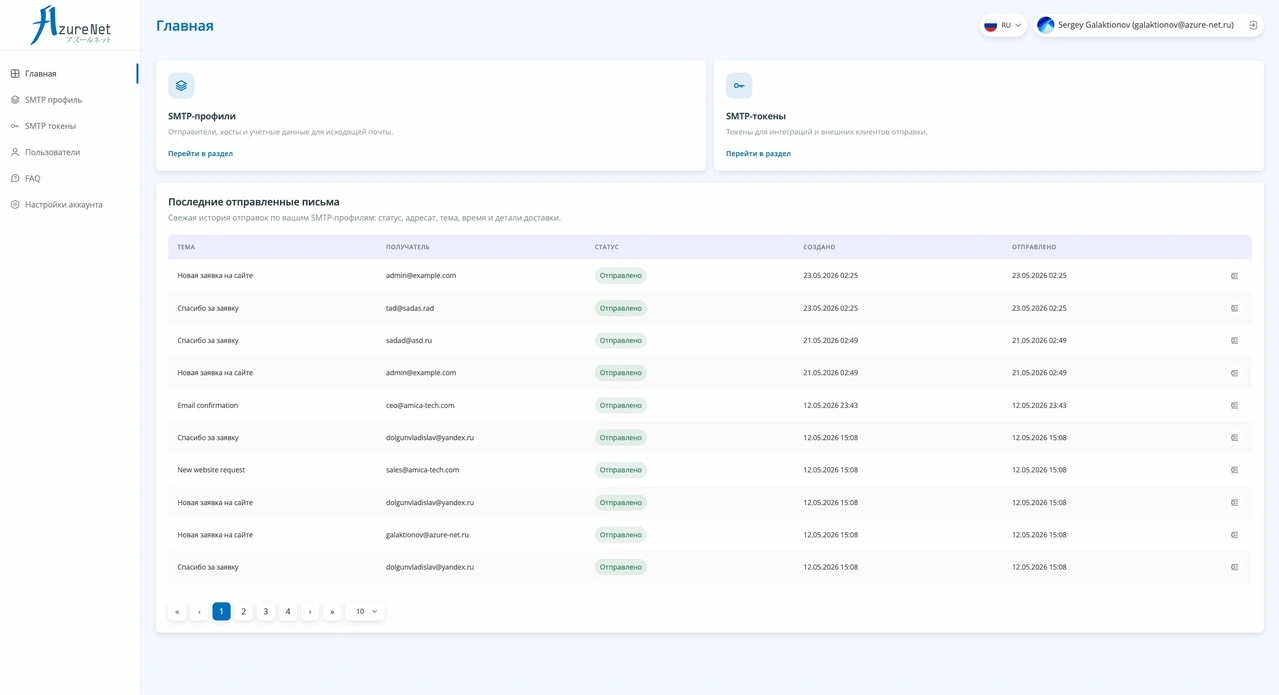The width and height of the screenshot is (1279, 695).
Task: Select page 4 in pagination
Action: pos(287,611)
